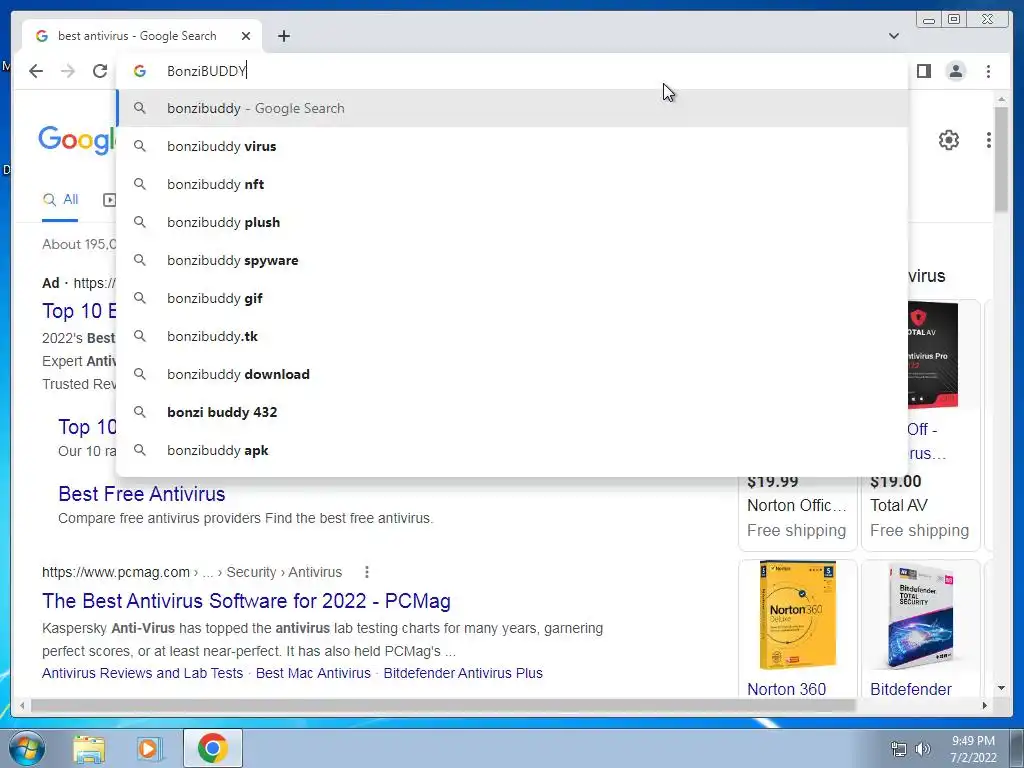1024x768 pixels.
Task: Select the 'bonzibuddy plush' suggestion
Action: coord(512,222)
